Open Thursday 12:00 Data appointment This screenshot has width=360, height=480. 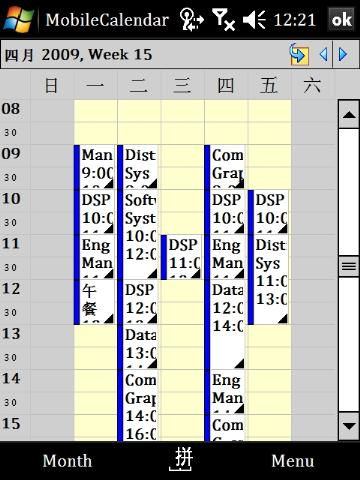pyautogui.click(x=224, y=324)
